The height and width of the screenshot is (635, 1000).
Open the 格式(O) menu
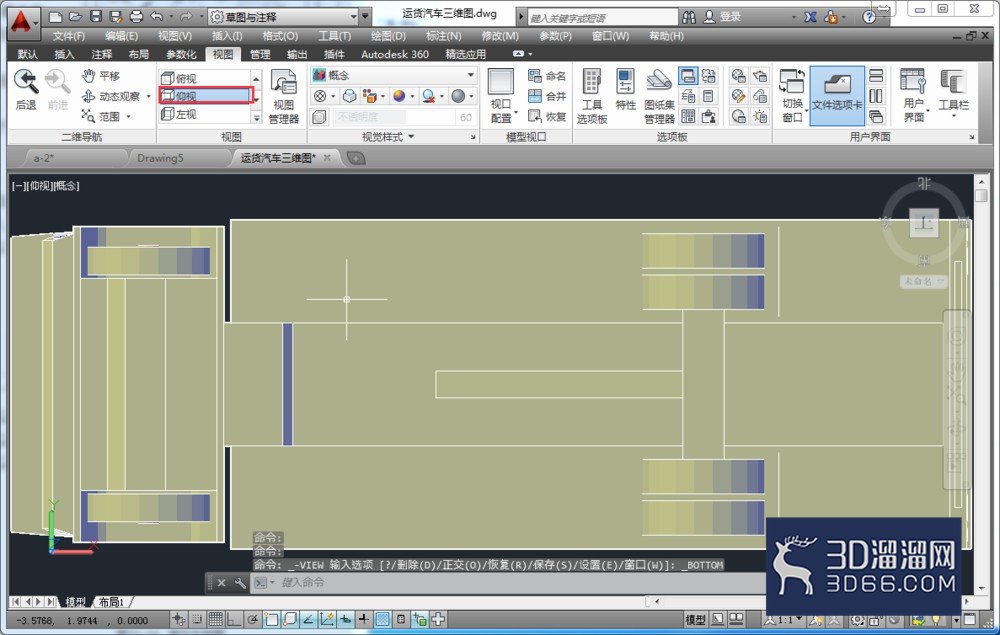pos(280,36)
